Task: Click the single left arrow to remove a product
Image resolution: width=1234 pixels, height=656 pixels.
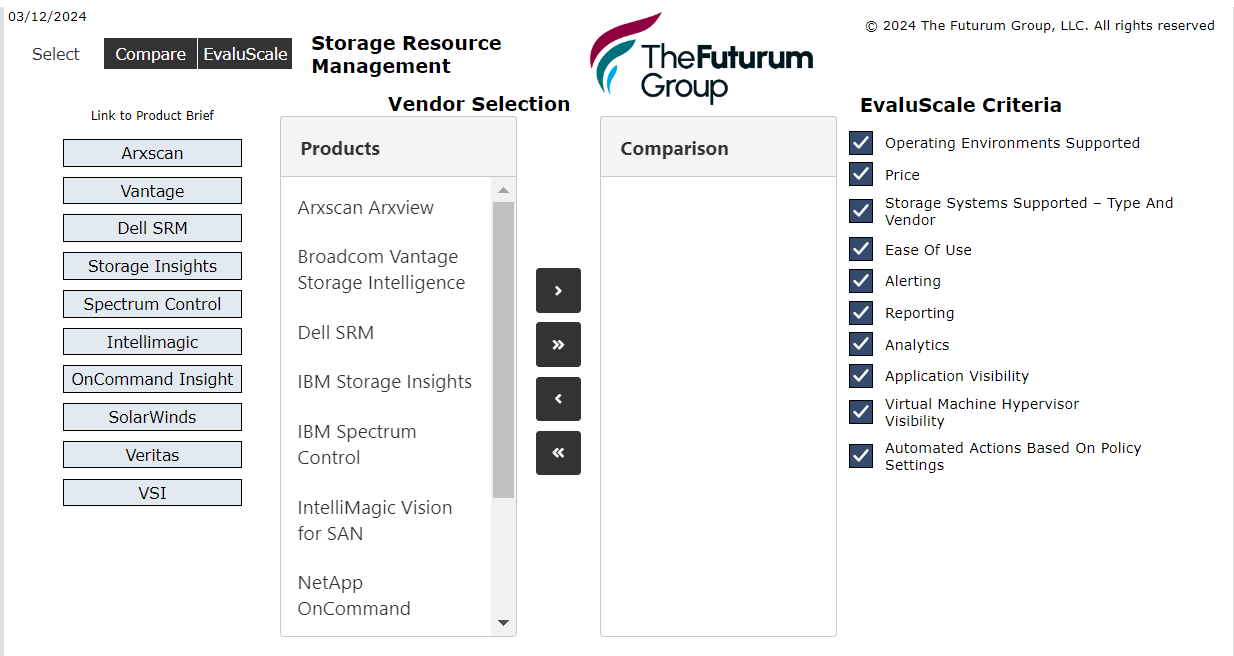Action: [x=558, y=398]
